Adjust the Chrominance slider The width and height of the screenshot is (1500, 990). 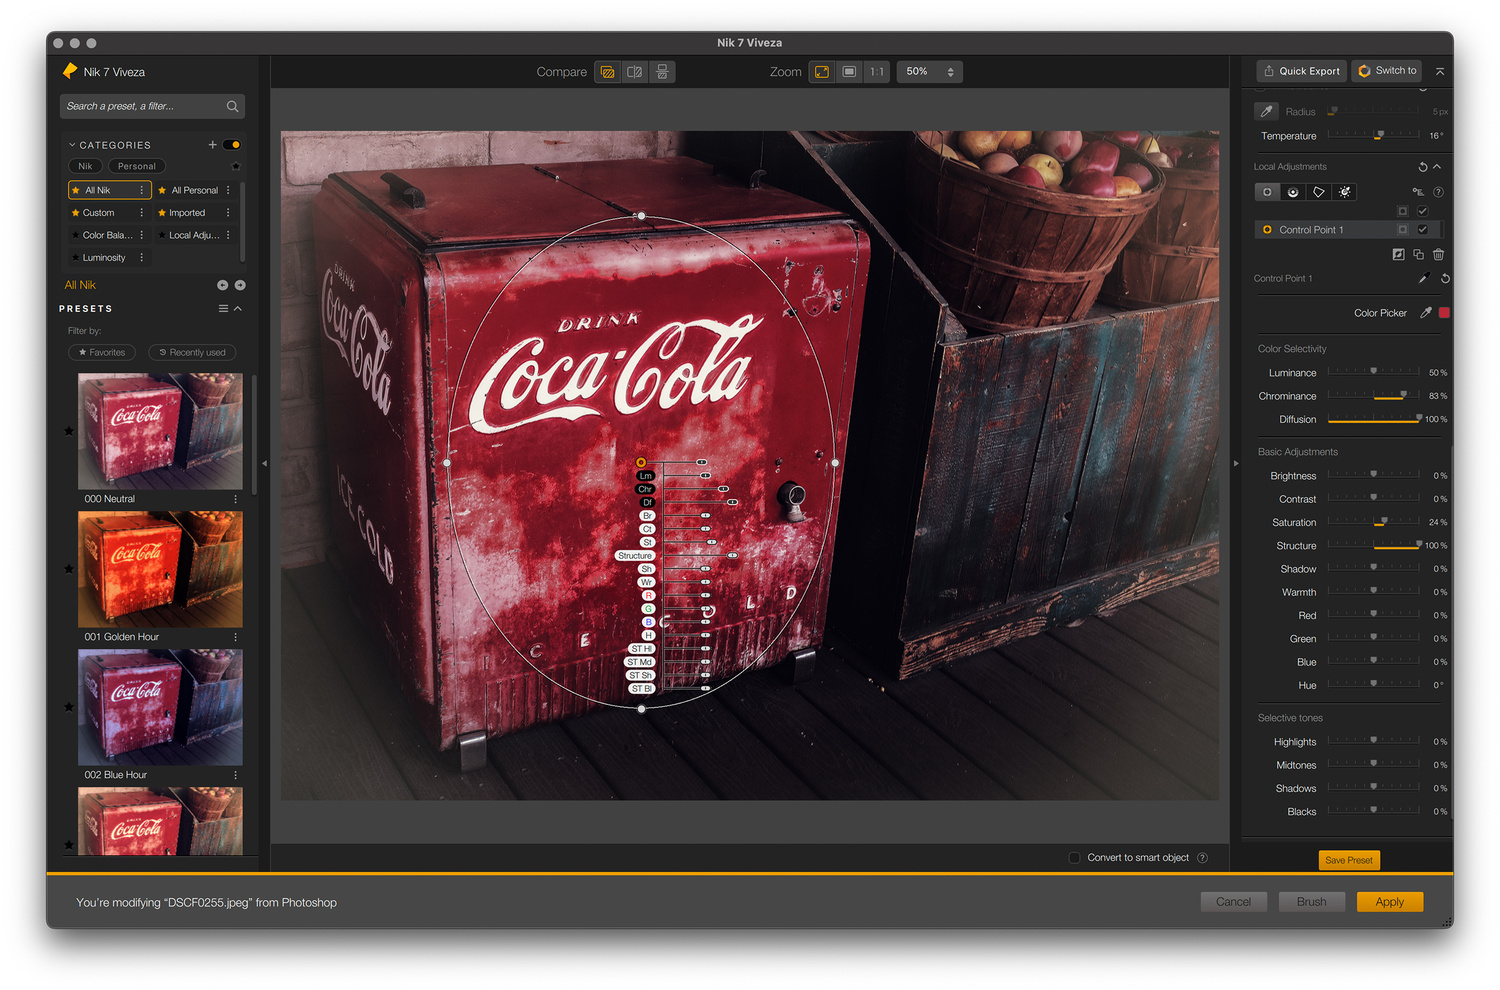click(x=1374, y=396)
